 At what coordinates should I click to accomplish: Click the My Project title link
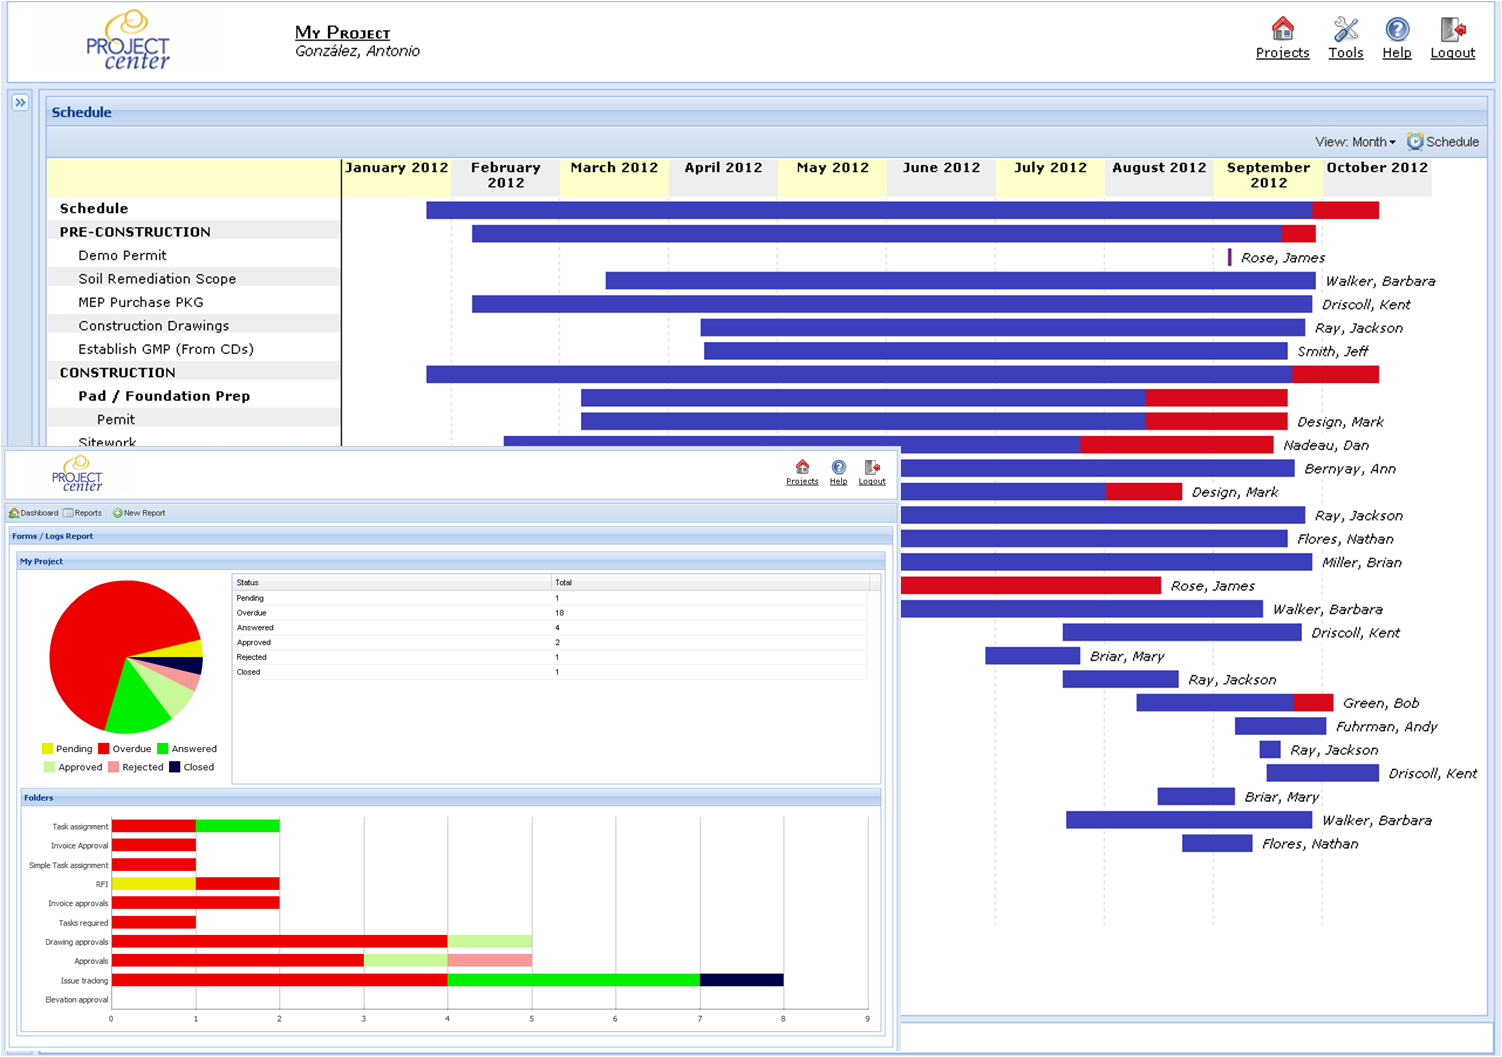[x=341, y=32]
